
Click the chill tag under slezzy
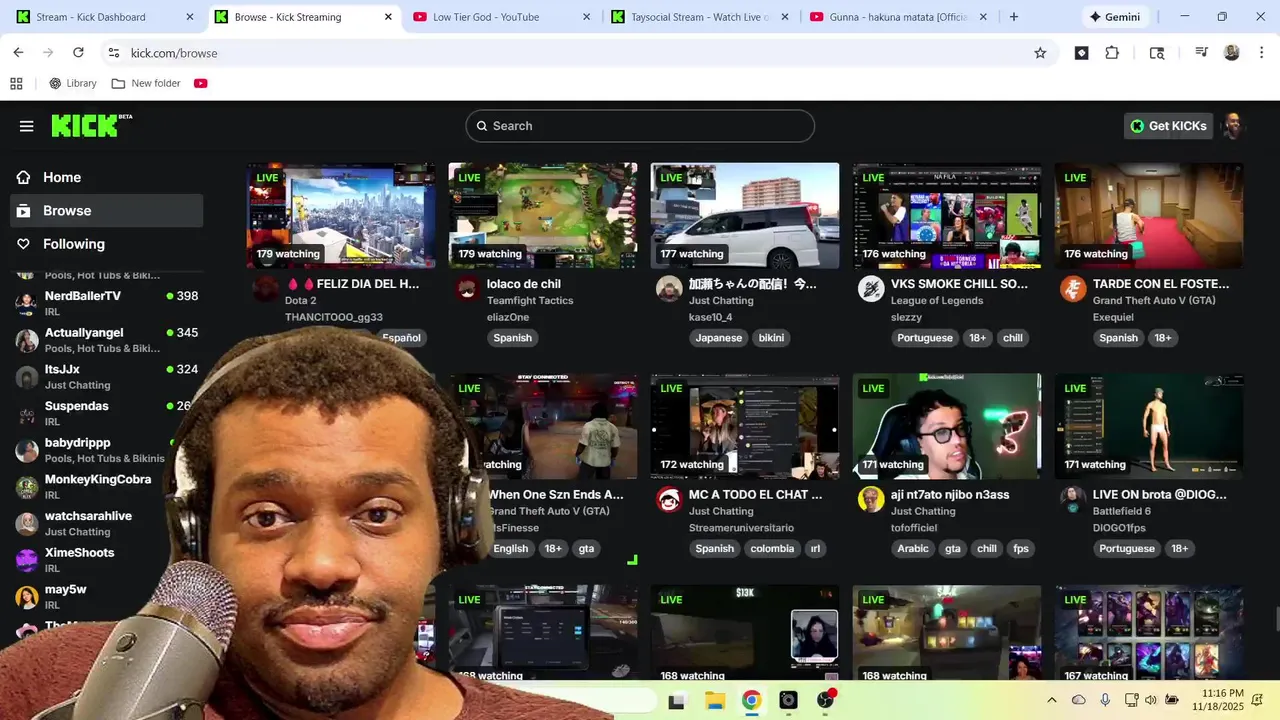[x=1013, y=338]
